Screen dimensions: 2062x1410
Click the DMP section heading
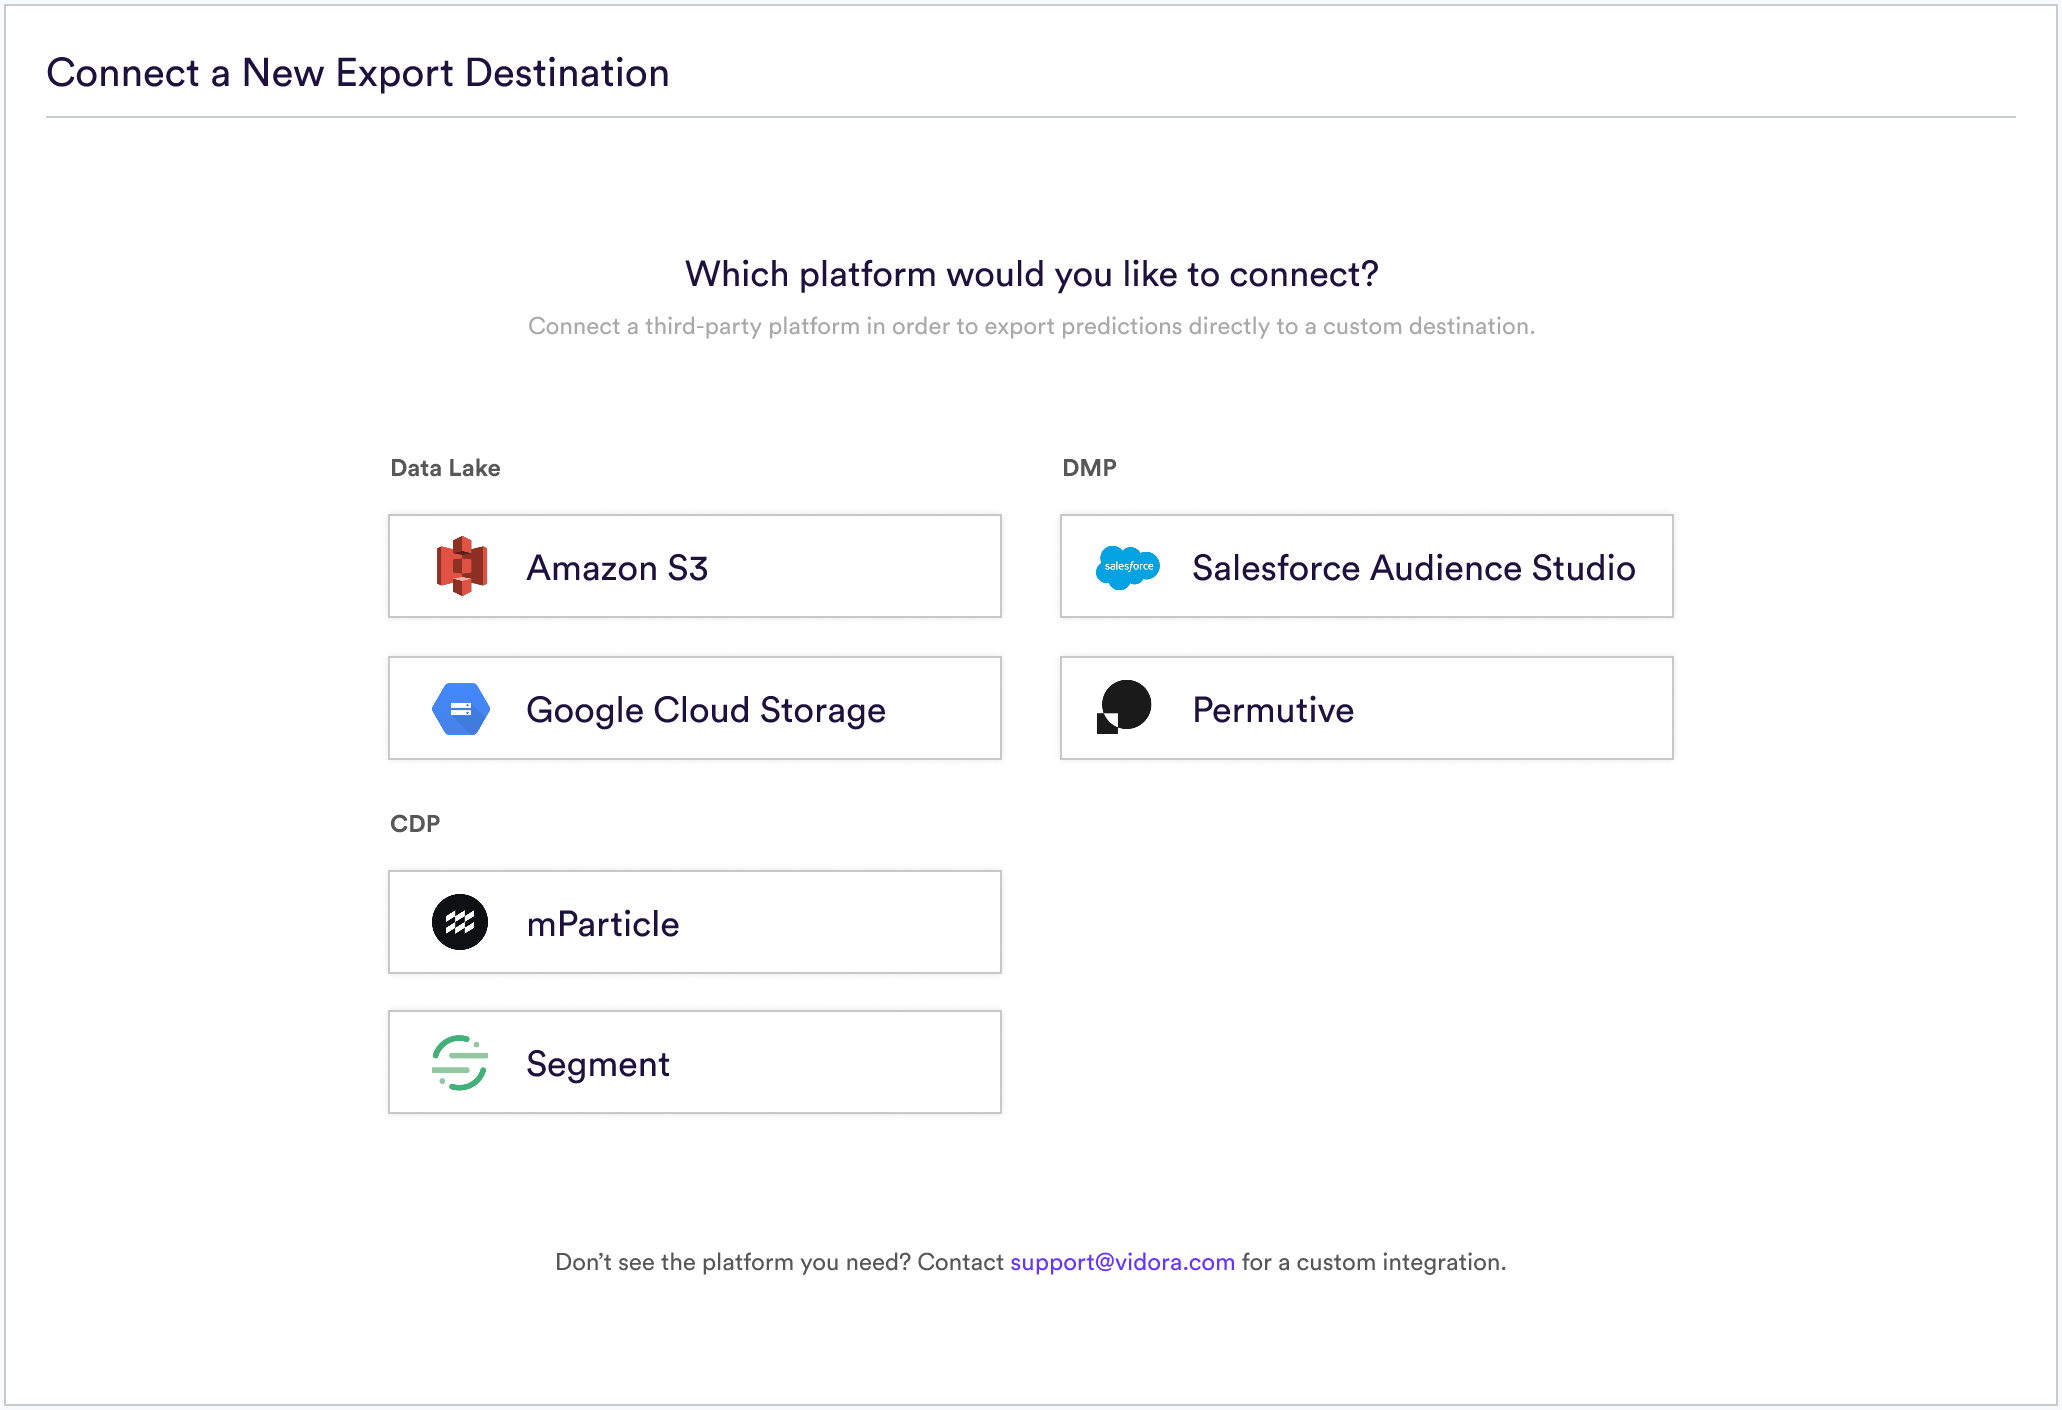[x=1089, y=468]
